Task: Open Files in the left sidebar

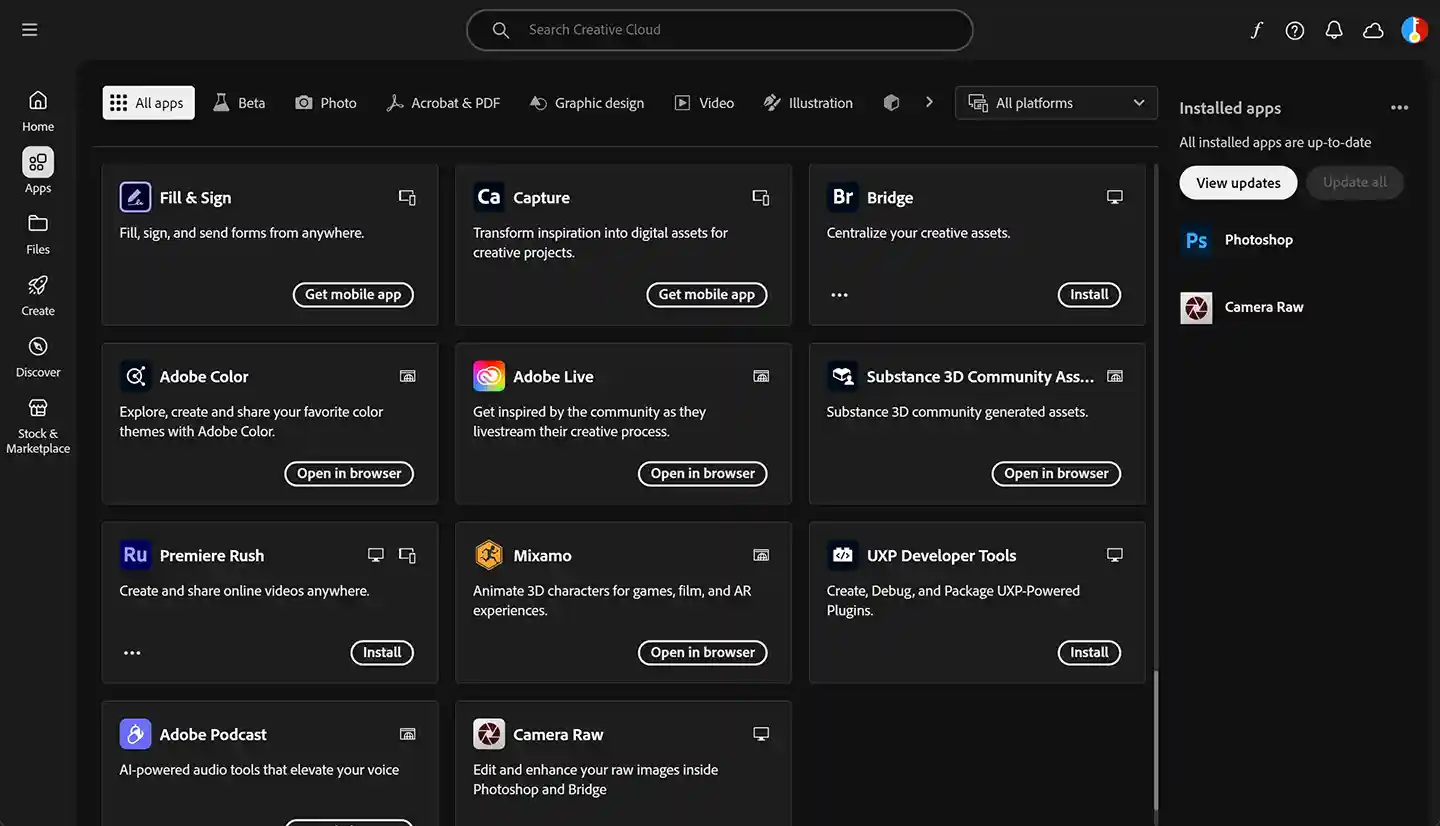Action: click(38, 234)
